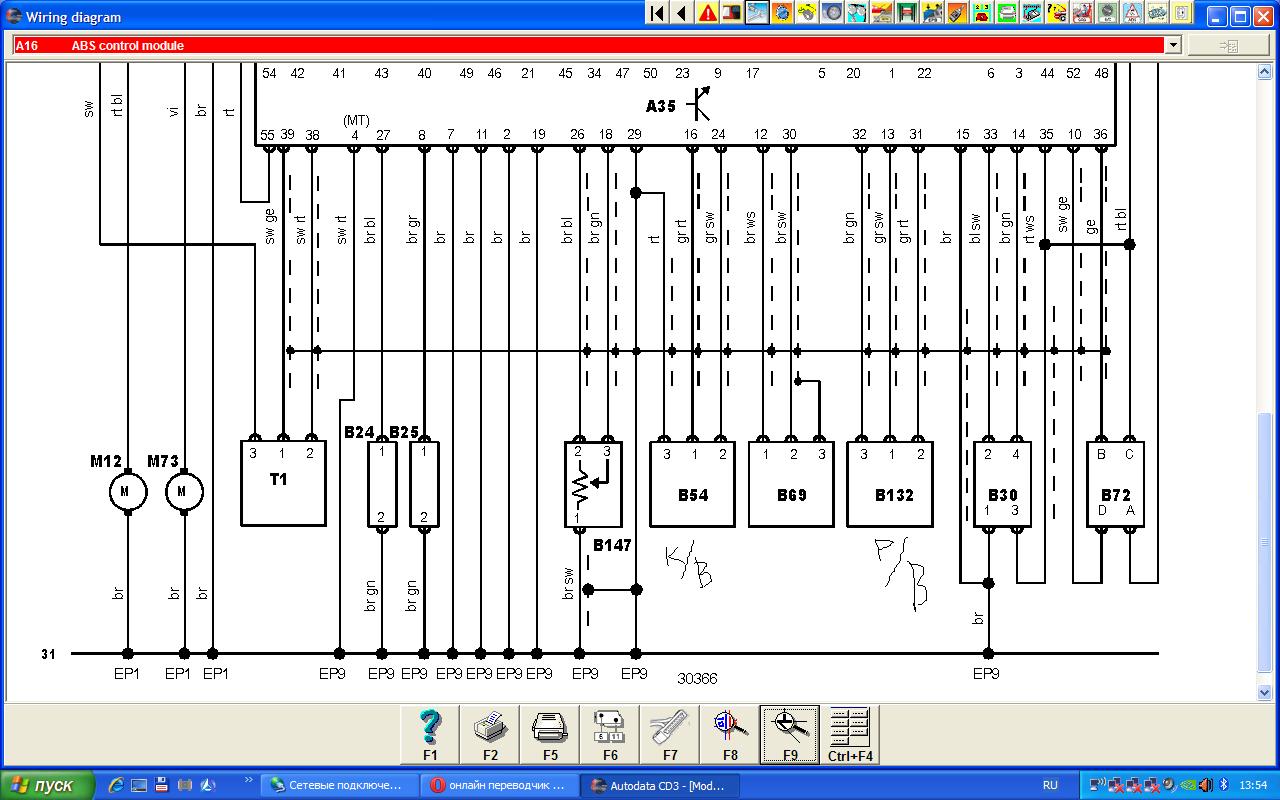Click the F8 component magnifier button
Viewport: 1280px width, 800px height.
pyautogui.click(x=730, y=735)
